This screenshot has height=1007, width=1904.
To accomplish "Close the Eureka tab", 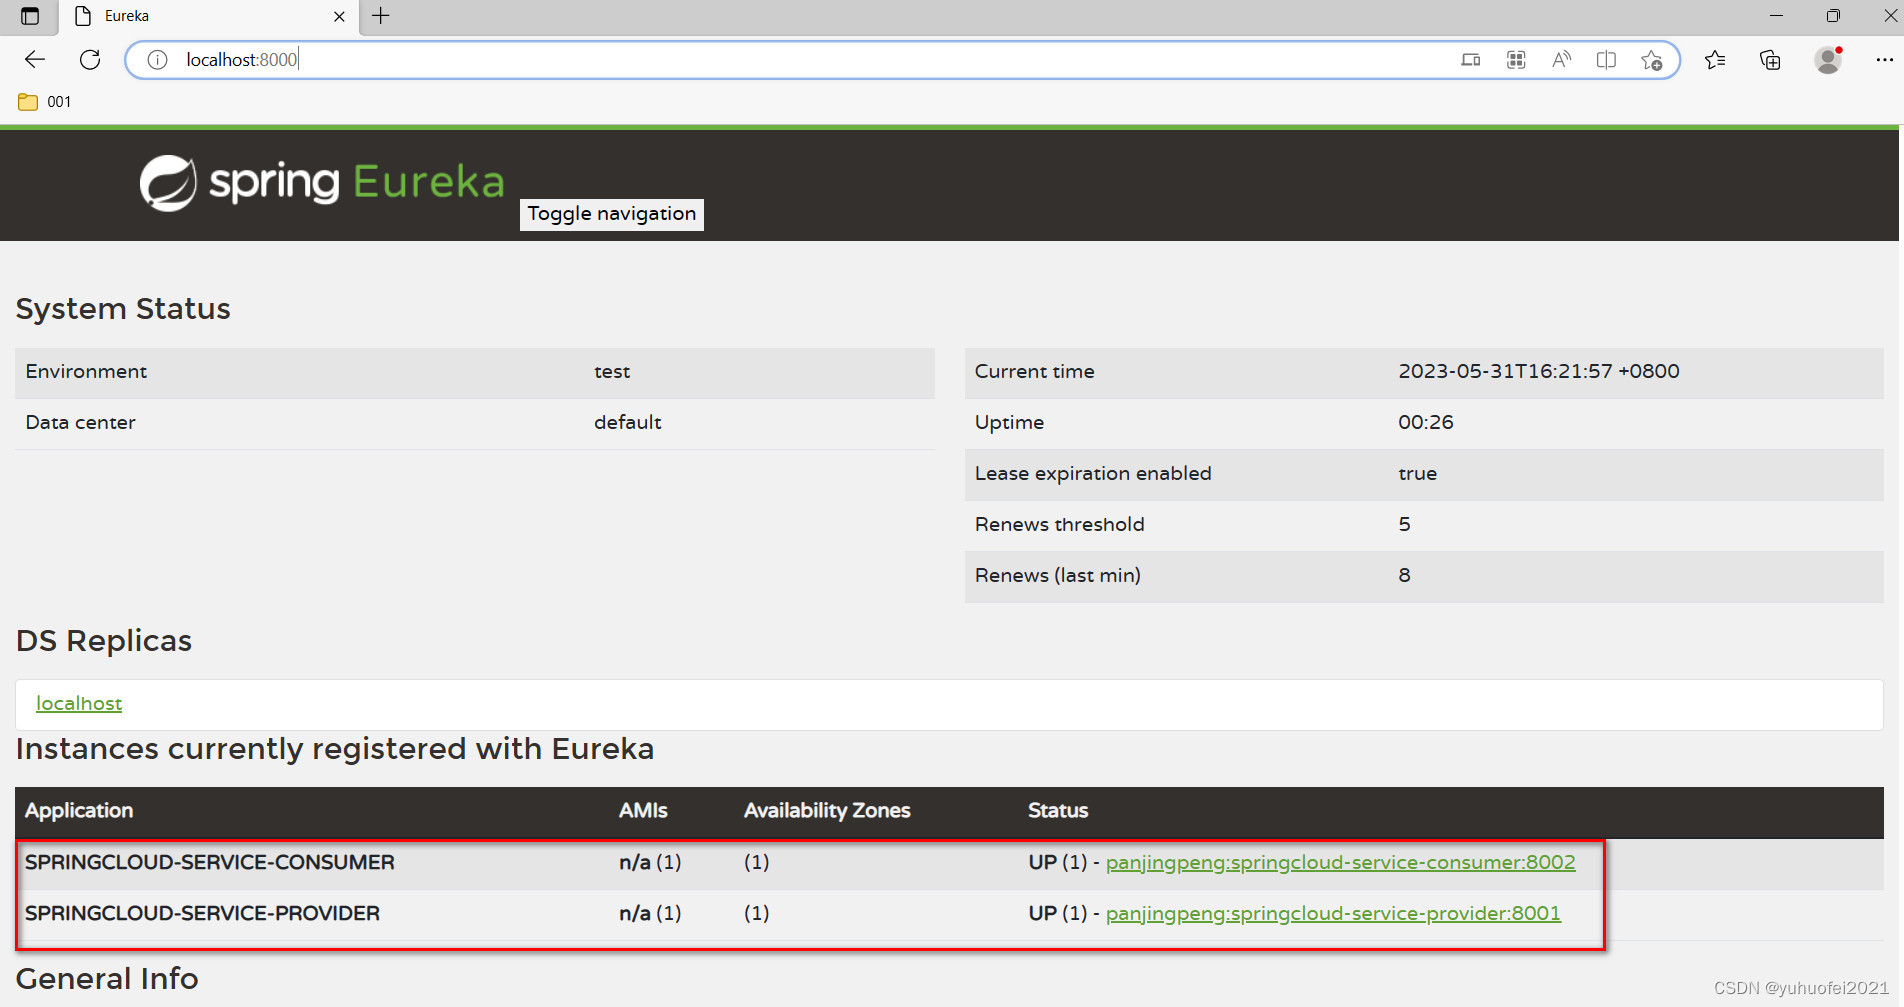I will [339, 16].
